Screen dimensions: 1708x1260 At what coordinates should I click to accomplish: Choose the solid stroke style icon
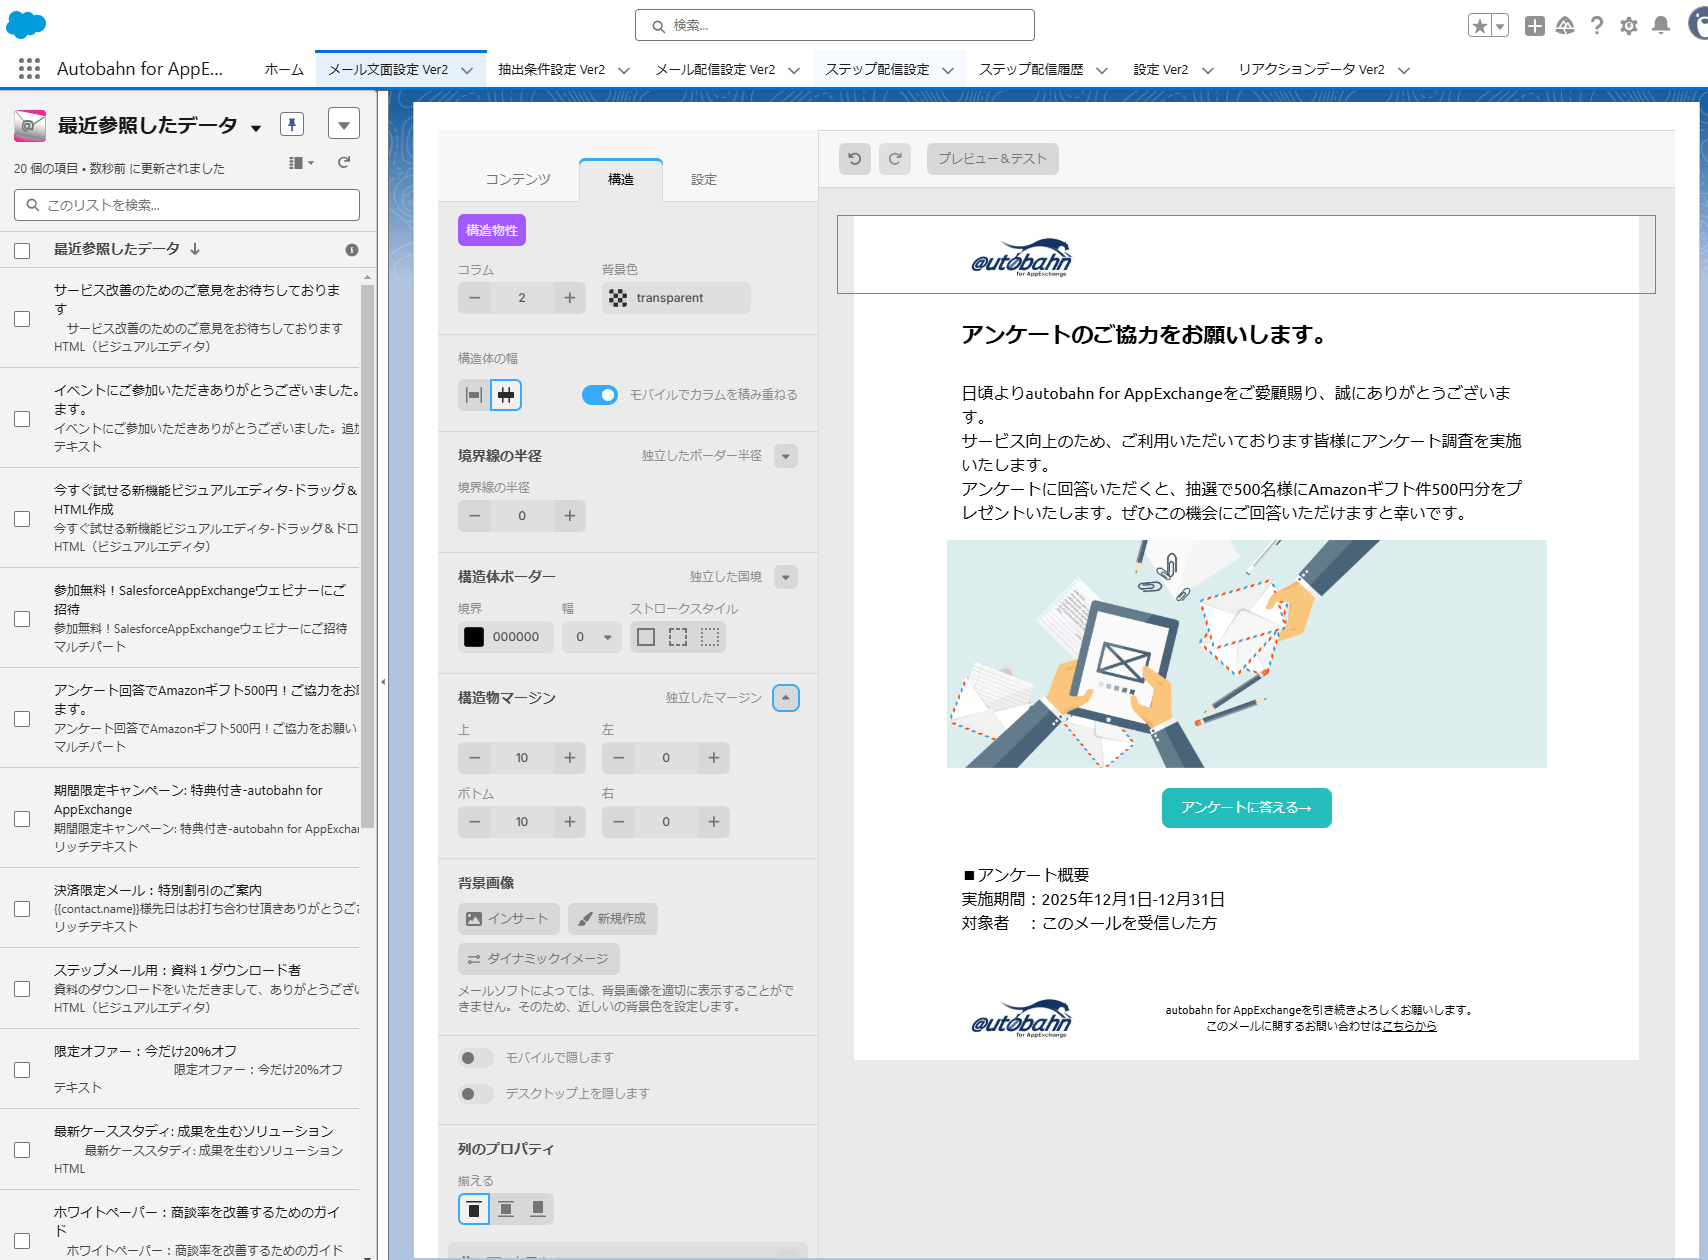point(646,637)
